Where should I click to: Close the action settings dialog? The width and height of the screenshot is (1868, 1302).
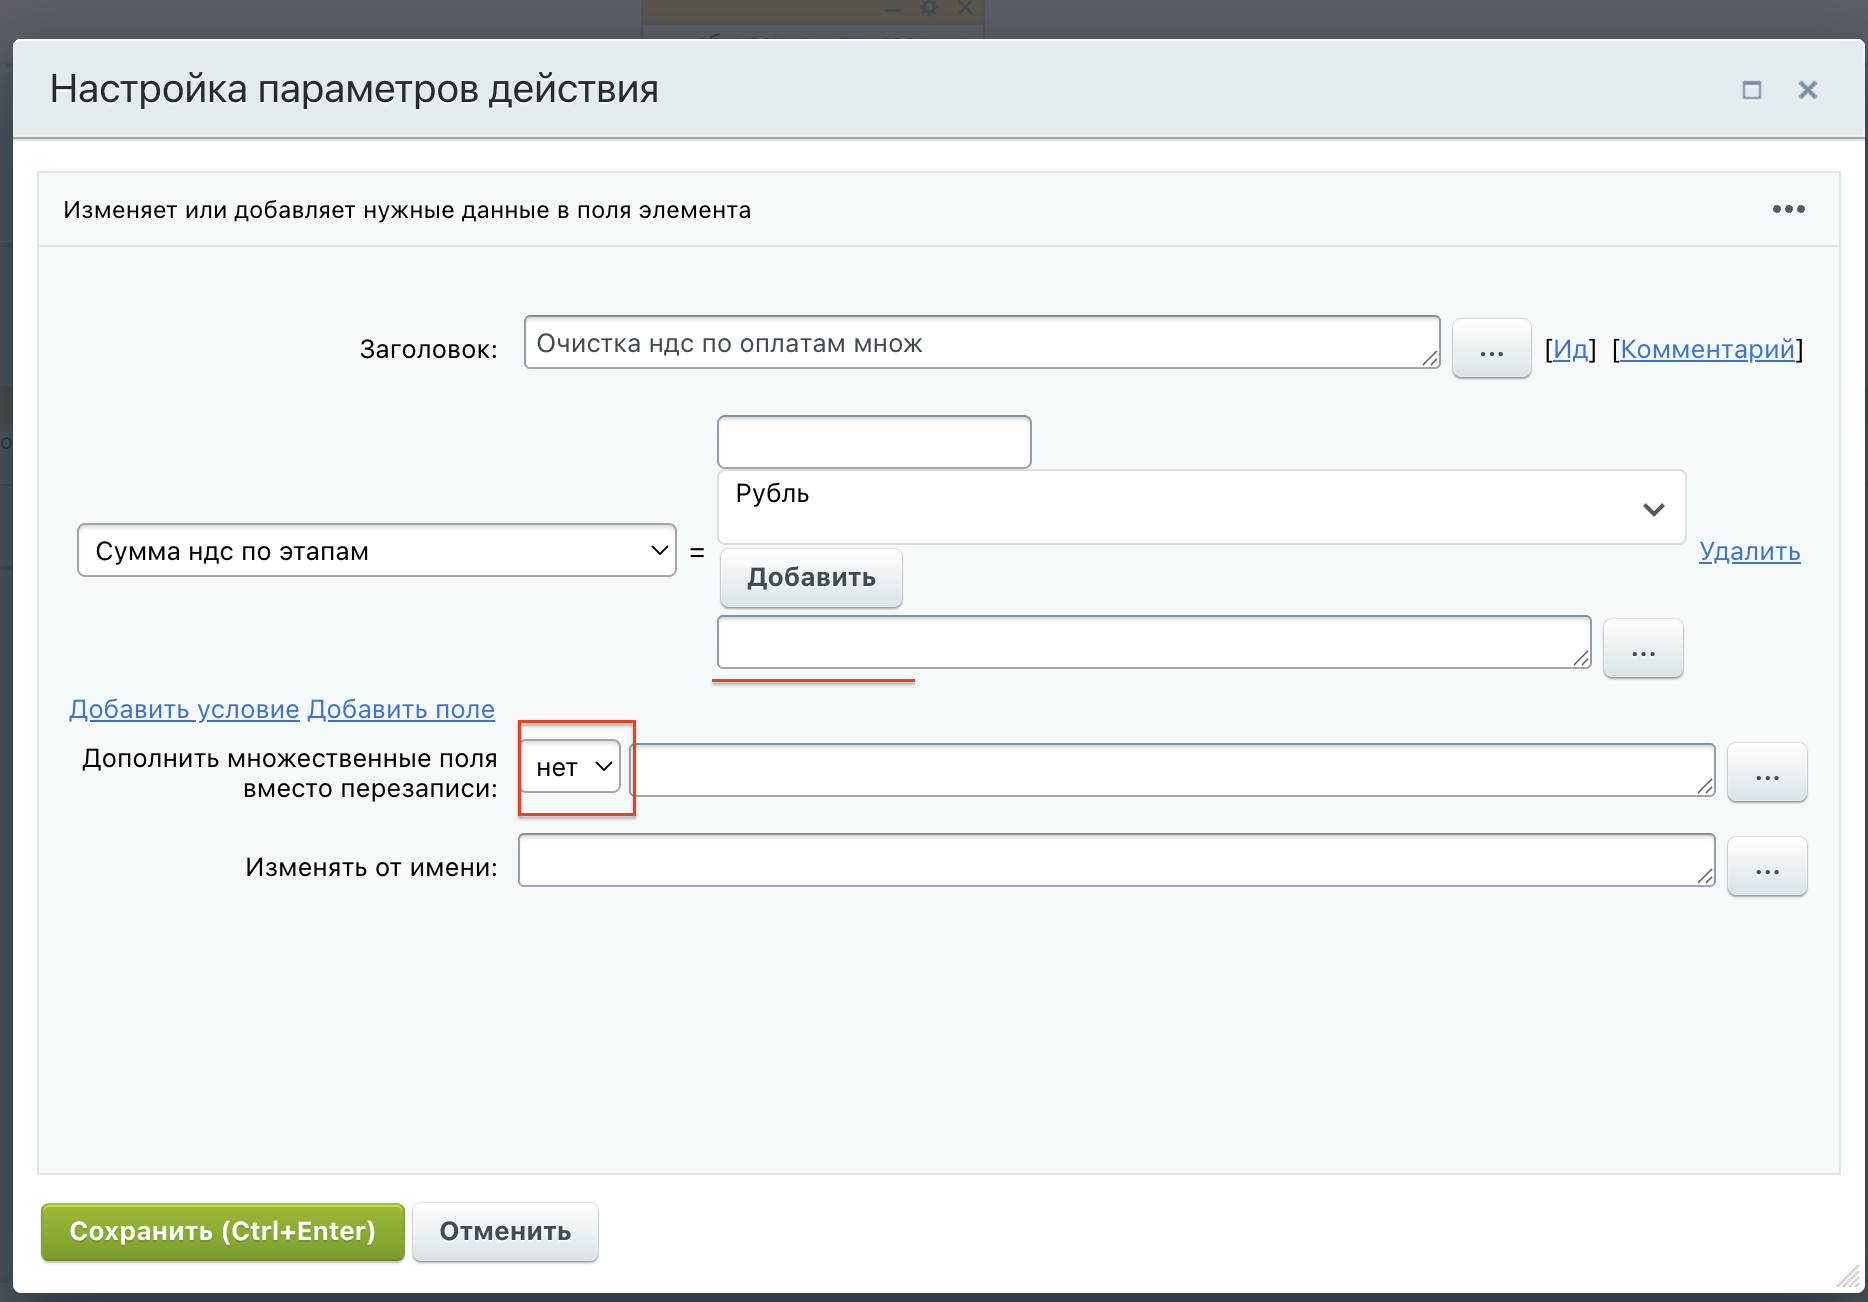pyautogui.click(x=1807, y=90)
